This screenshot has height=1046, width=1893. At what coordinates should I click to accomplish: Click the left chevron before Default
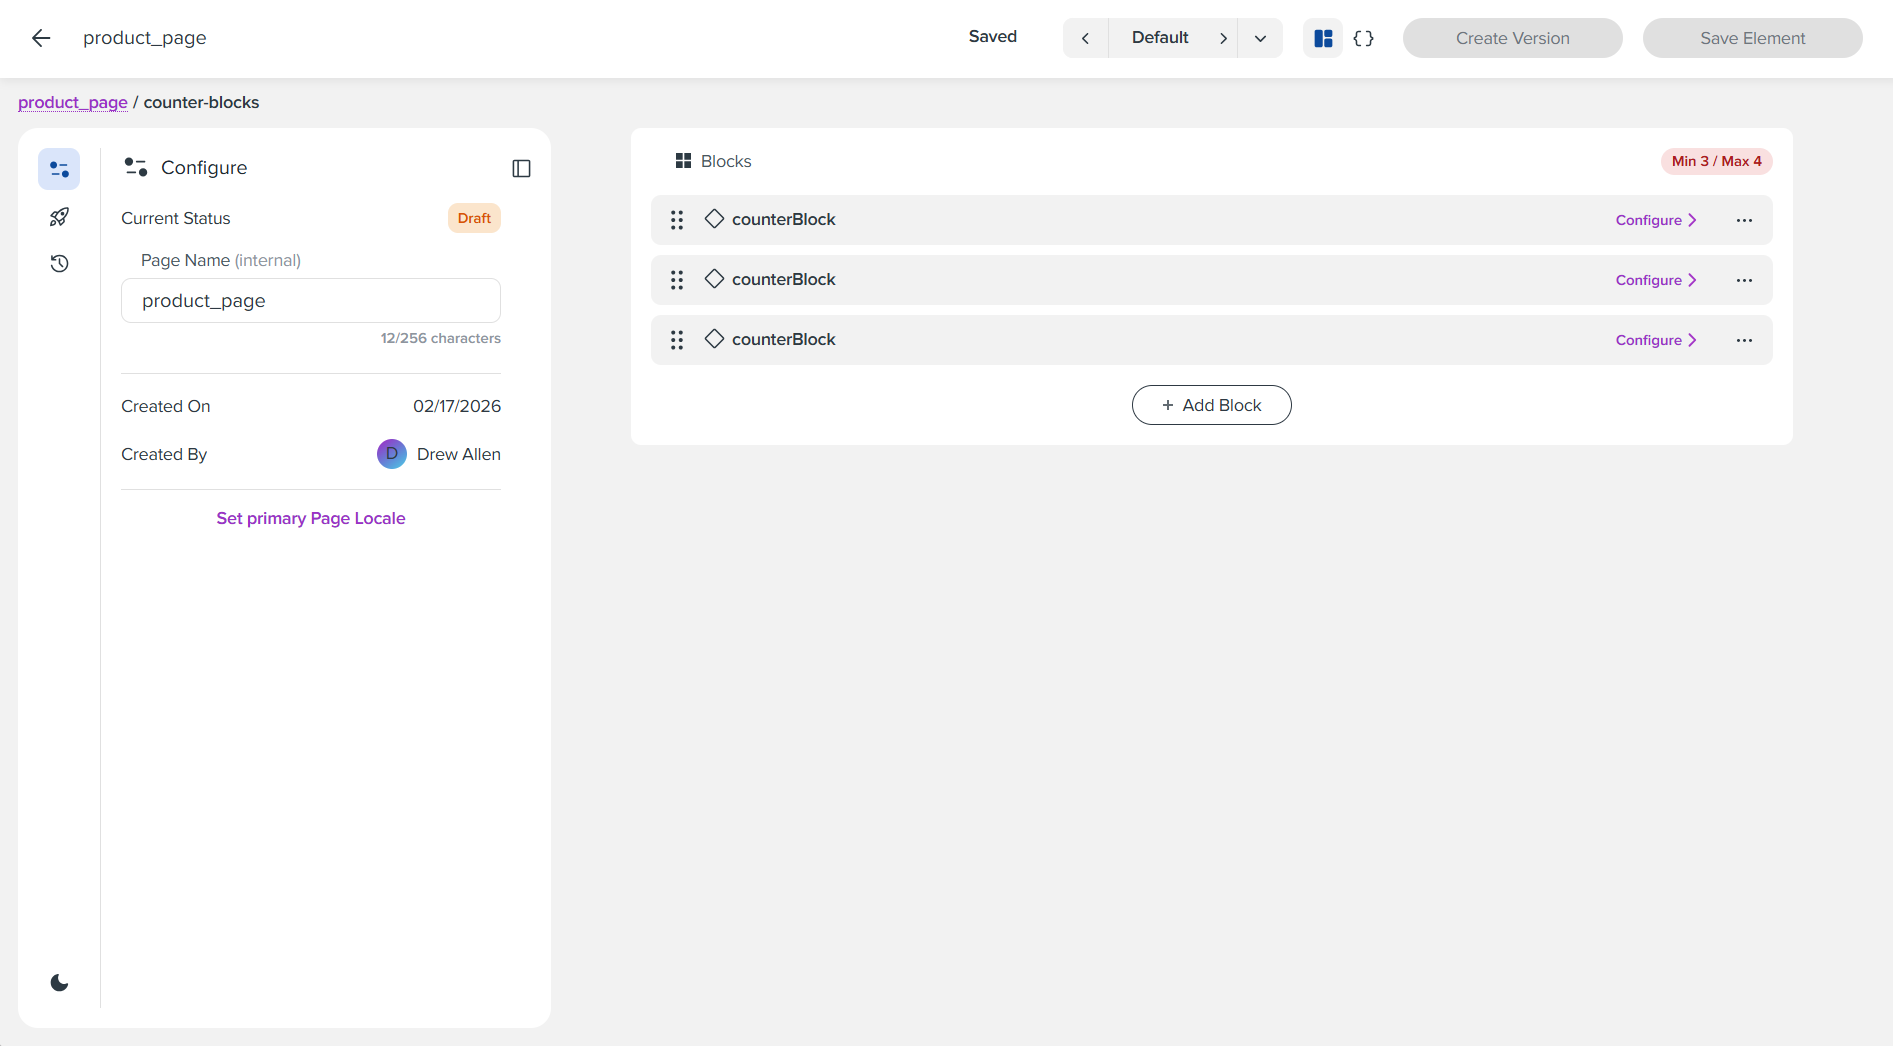pyautogui.click(x=1085, y=37)
